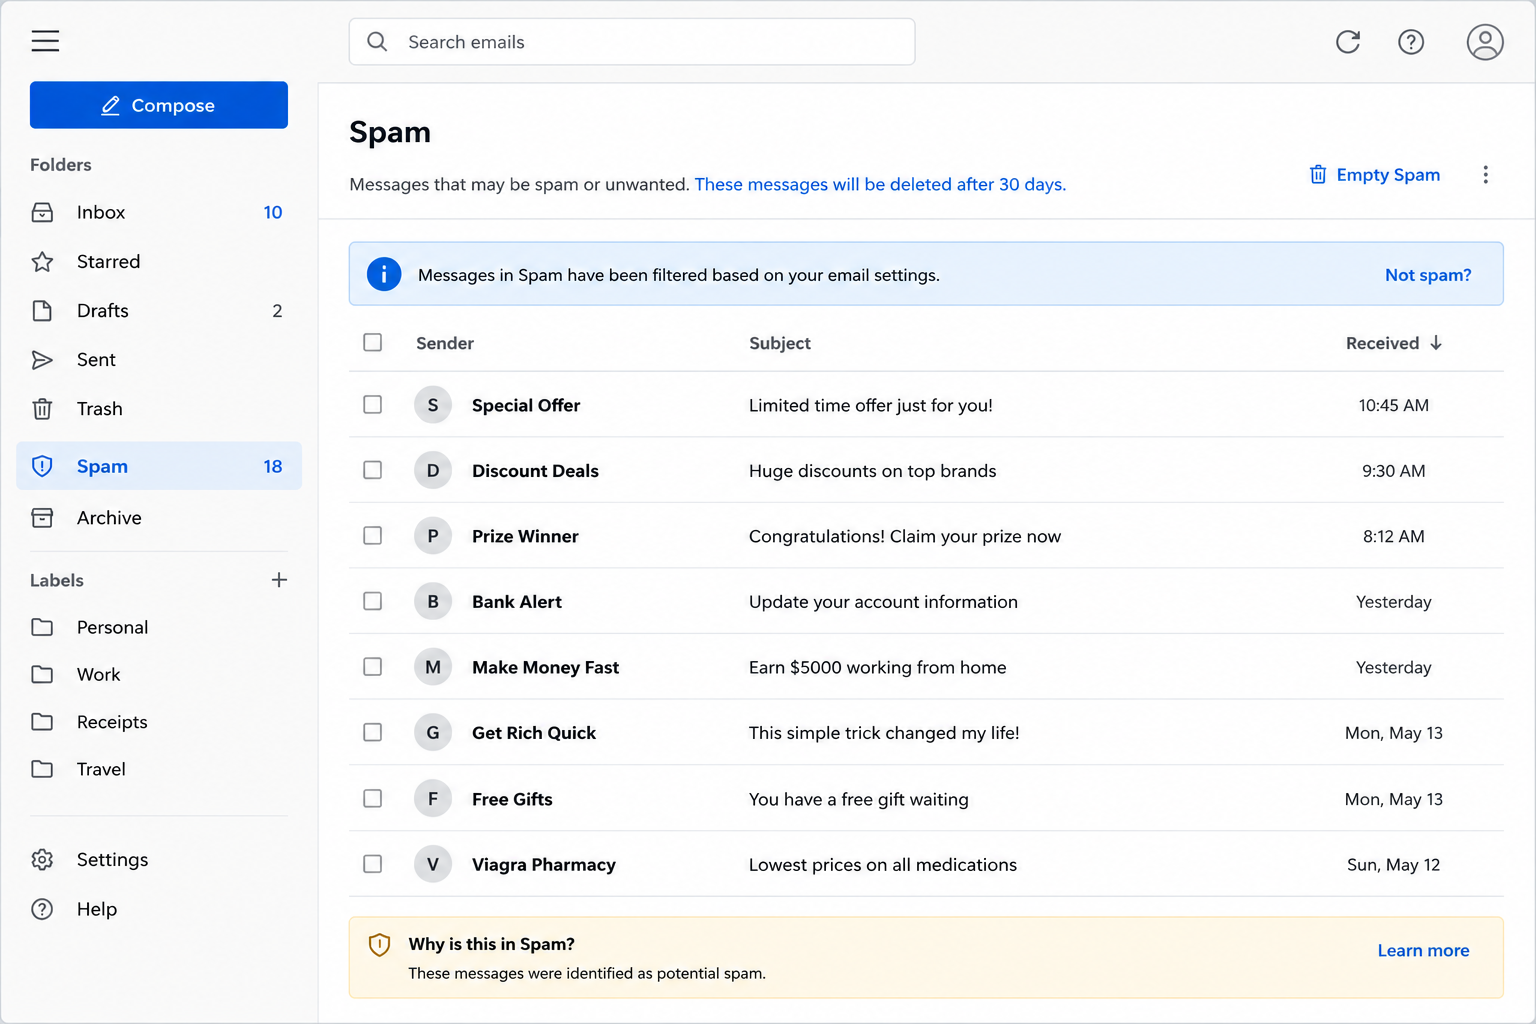Click the Drafts document icon
Viewport: 1536px width, 1024px height.
point(42,311)
